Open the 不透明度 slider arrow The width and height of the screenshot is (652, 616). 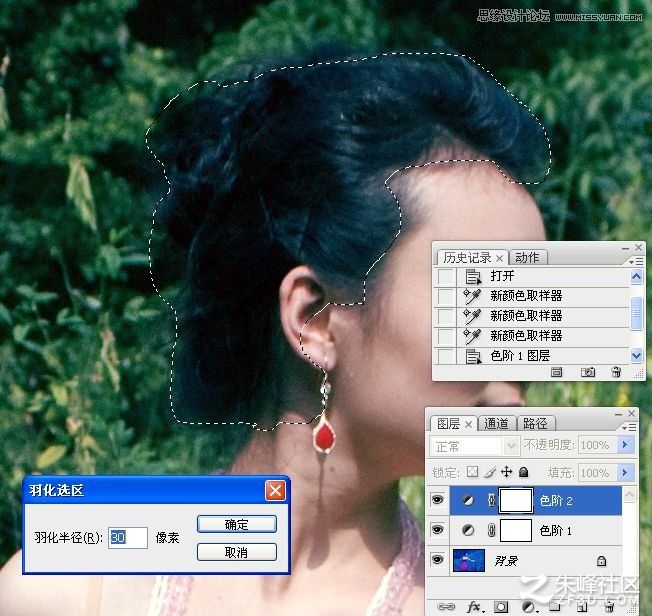tap(625, 445)
